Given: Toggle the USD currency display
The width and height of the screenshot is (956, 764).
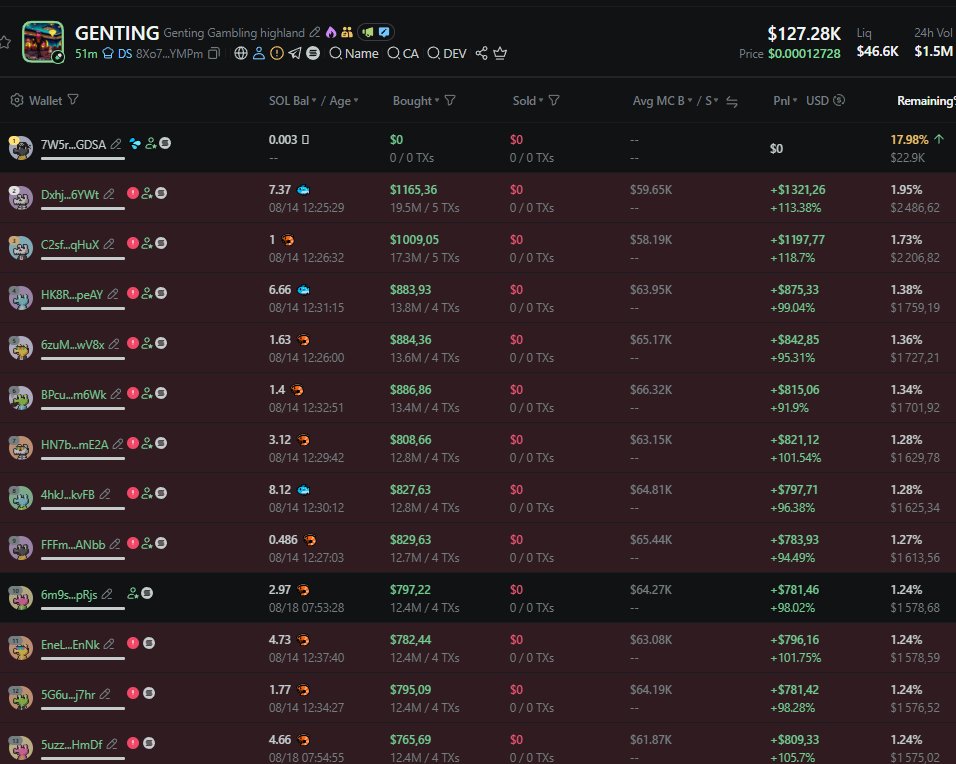Looking at the screenshot, I should coord(826,101).
